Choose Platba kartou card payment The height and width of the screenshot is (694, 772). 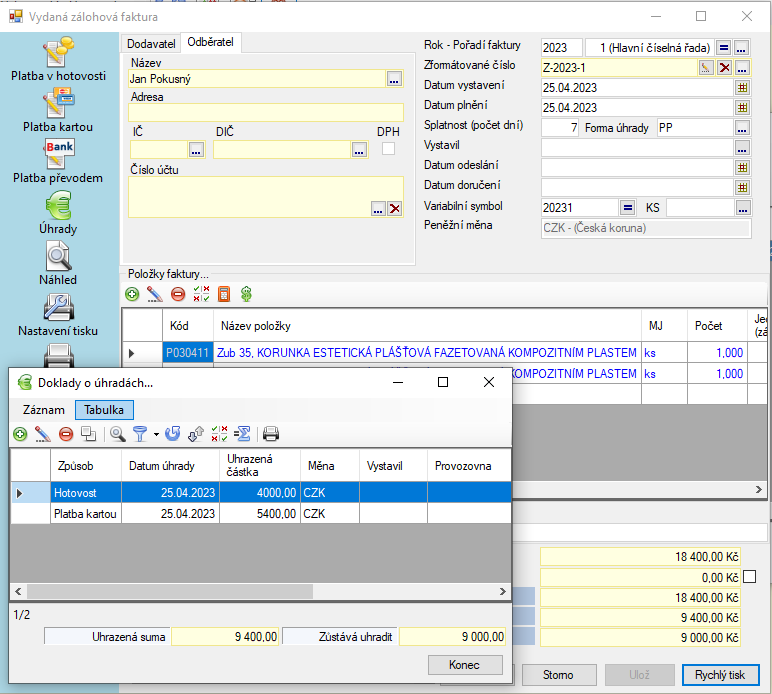pyautogui.click(x=58, y=110)
